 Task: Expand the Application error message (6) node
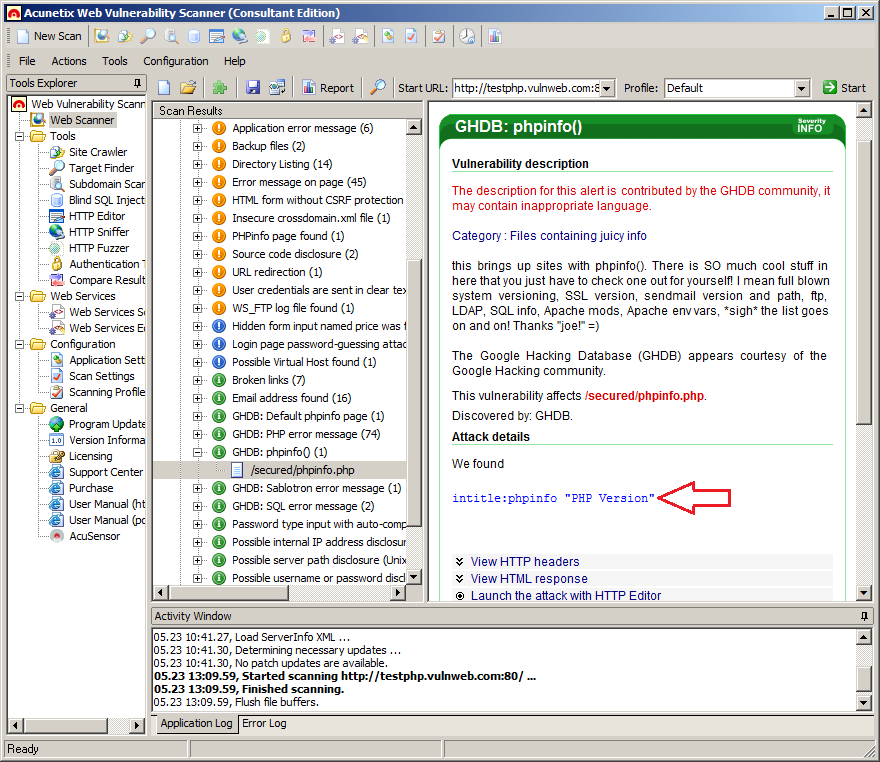pos(197,128)
